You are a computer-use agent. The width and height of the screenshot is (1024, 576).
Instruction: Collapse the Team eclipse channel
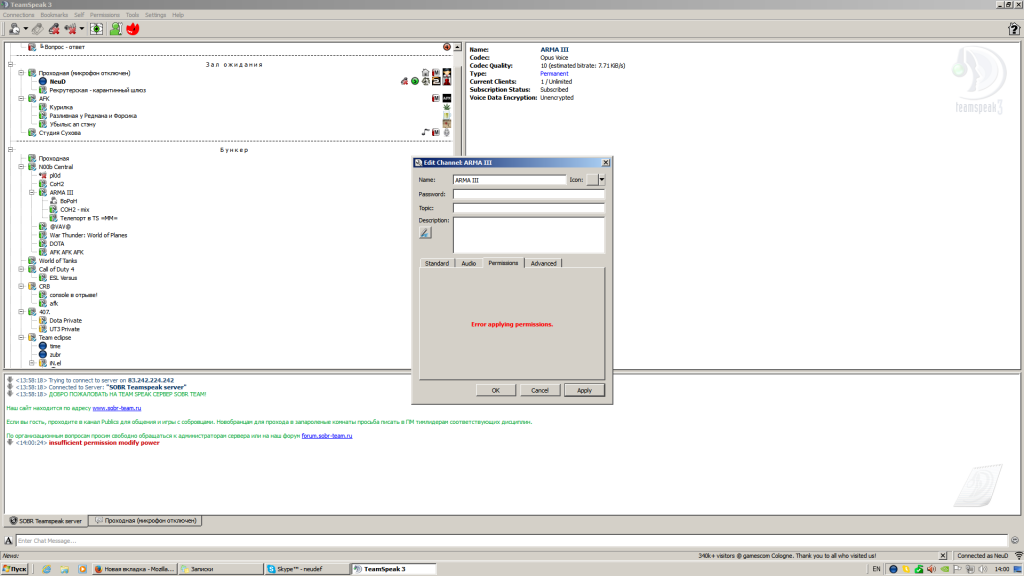pyautogui.click(x=21, y=338)
